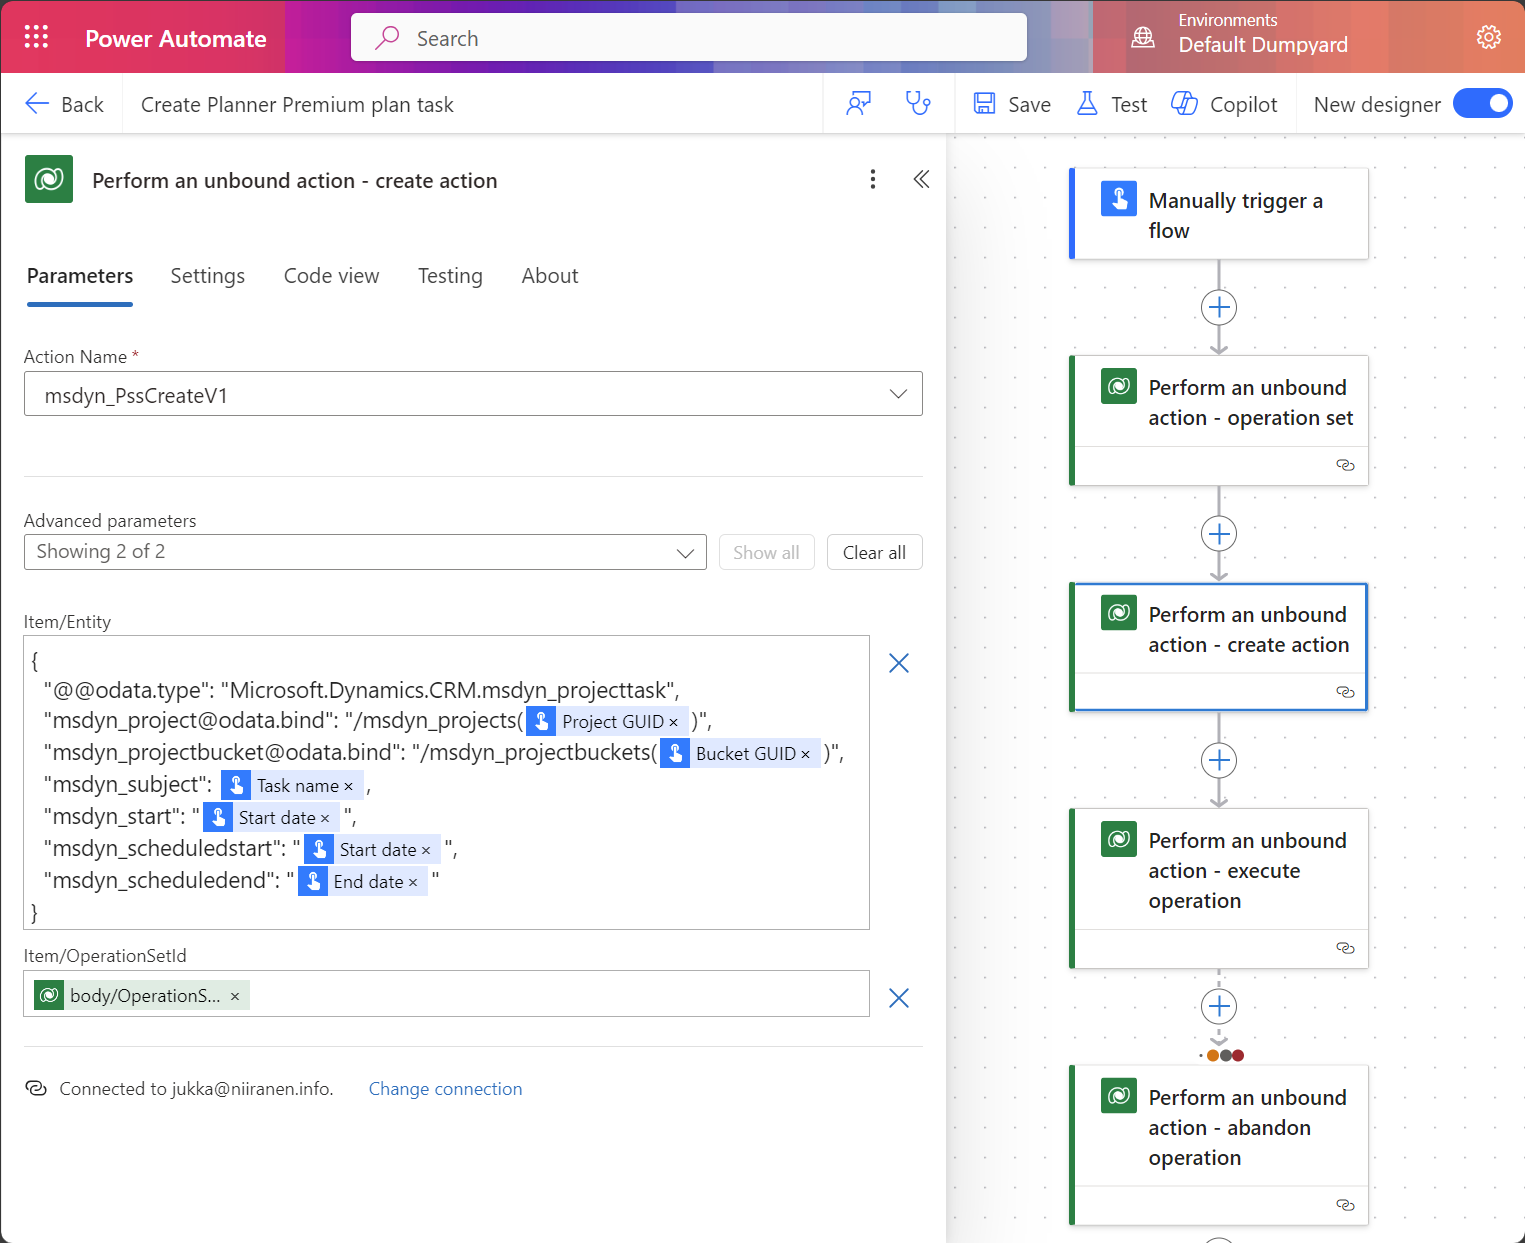The height and width of the screenshot is (1243, 1525).
Task: Switch to the Code view tab
Action: point(331,276)
